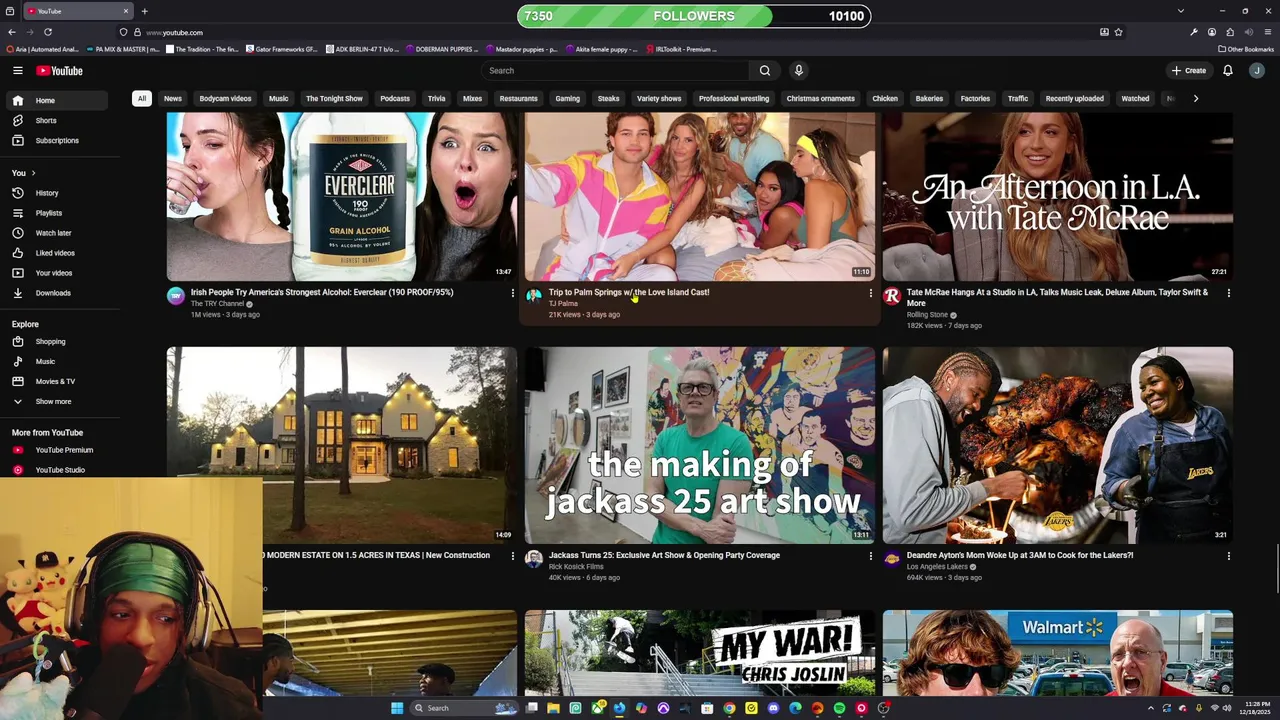Open Rick Kosick Films channel link
Screen dimensions: 1280x720
(576, 567)
